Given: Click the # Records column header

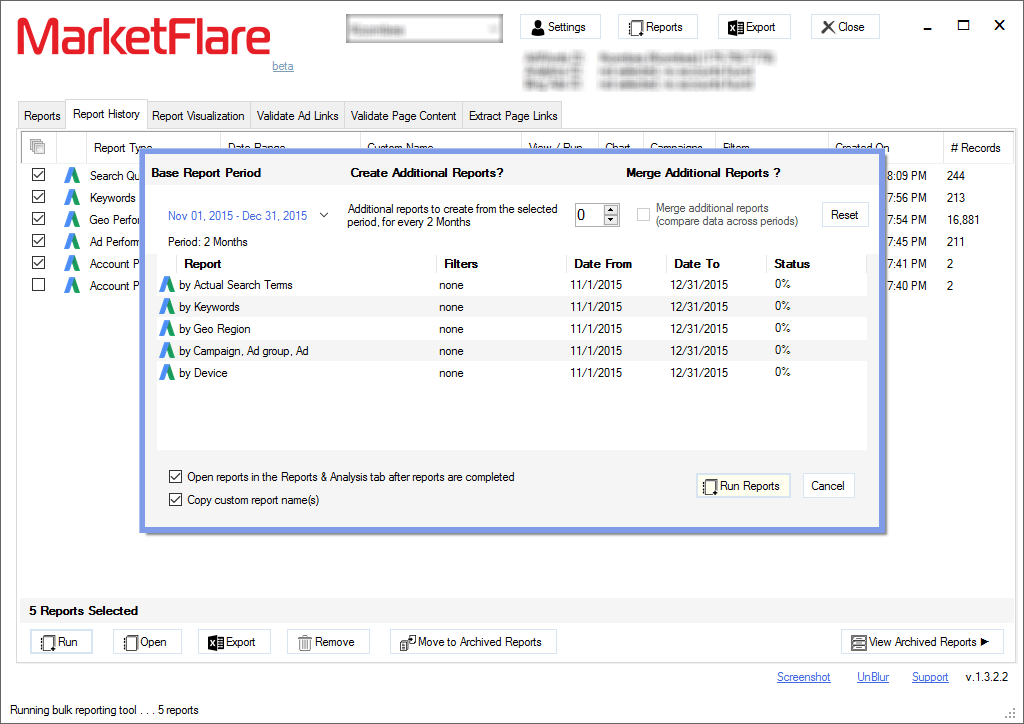Looking at the screenshot, I should 976,148.
